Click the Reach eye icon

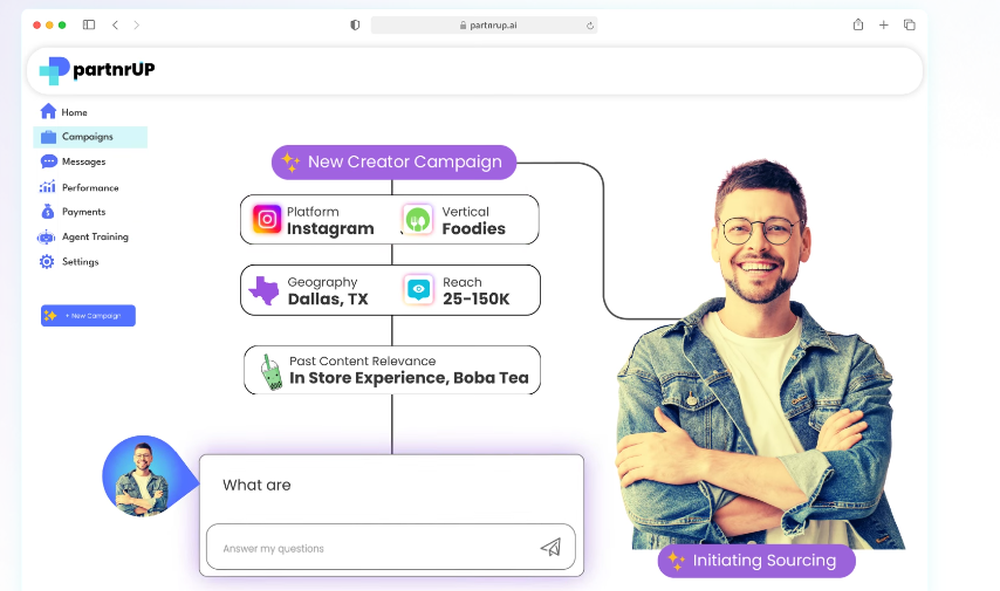[x=418, y=290]
